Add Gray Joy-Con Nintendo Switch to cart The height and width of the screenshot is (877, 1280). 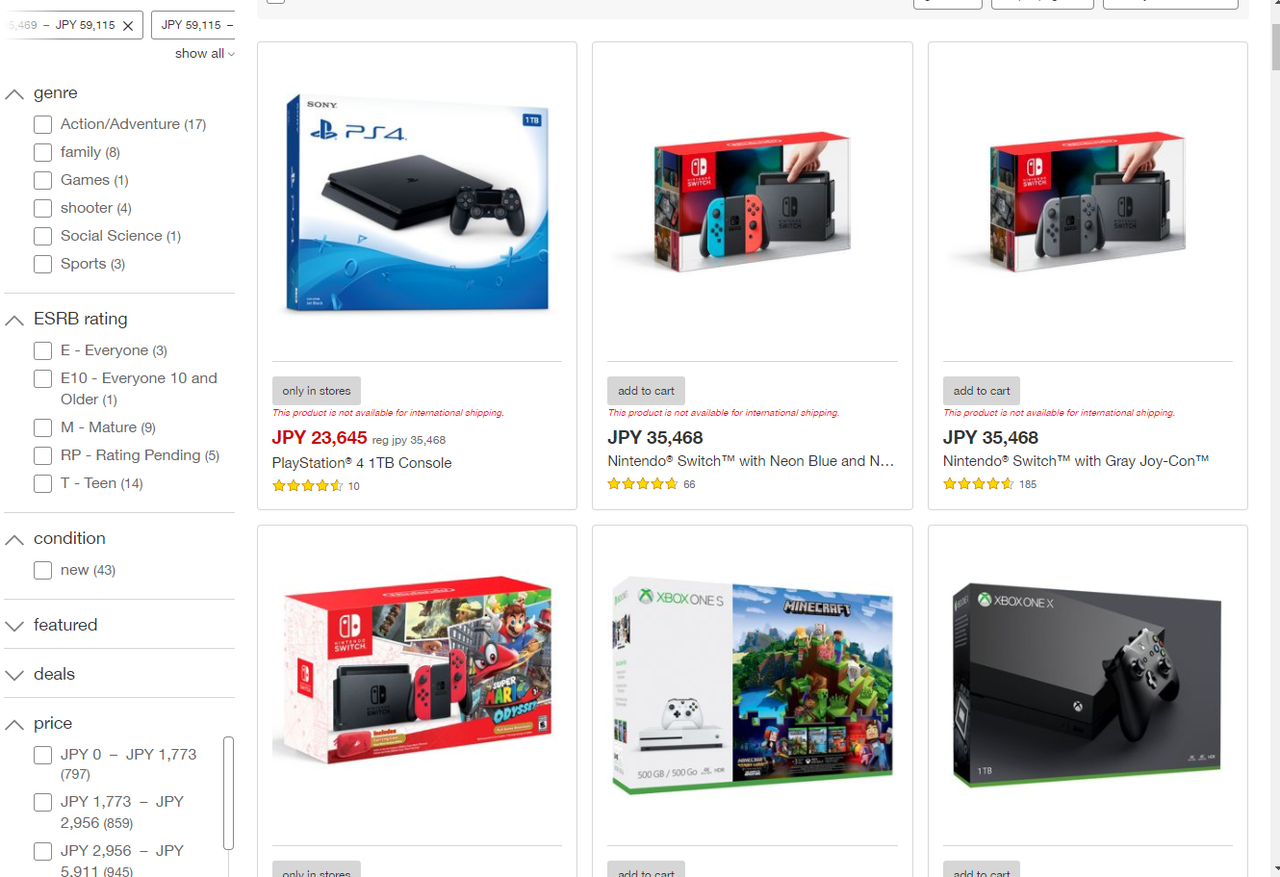[x=981, y=391]
